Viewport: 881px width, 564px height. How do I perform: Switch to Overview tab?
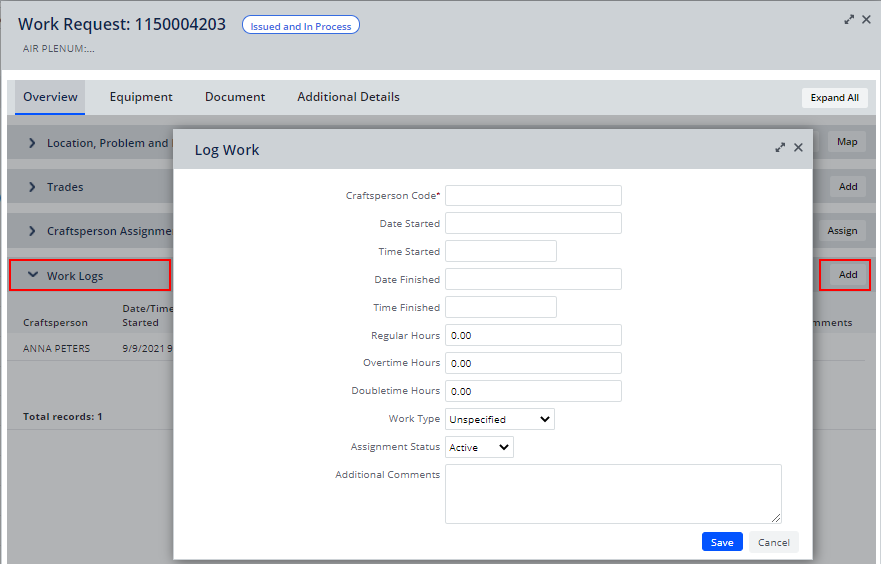coord(50,97)
